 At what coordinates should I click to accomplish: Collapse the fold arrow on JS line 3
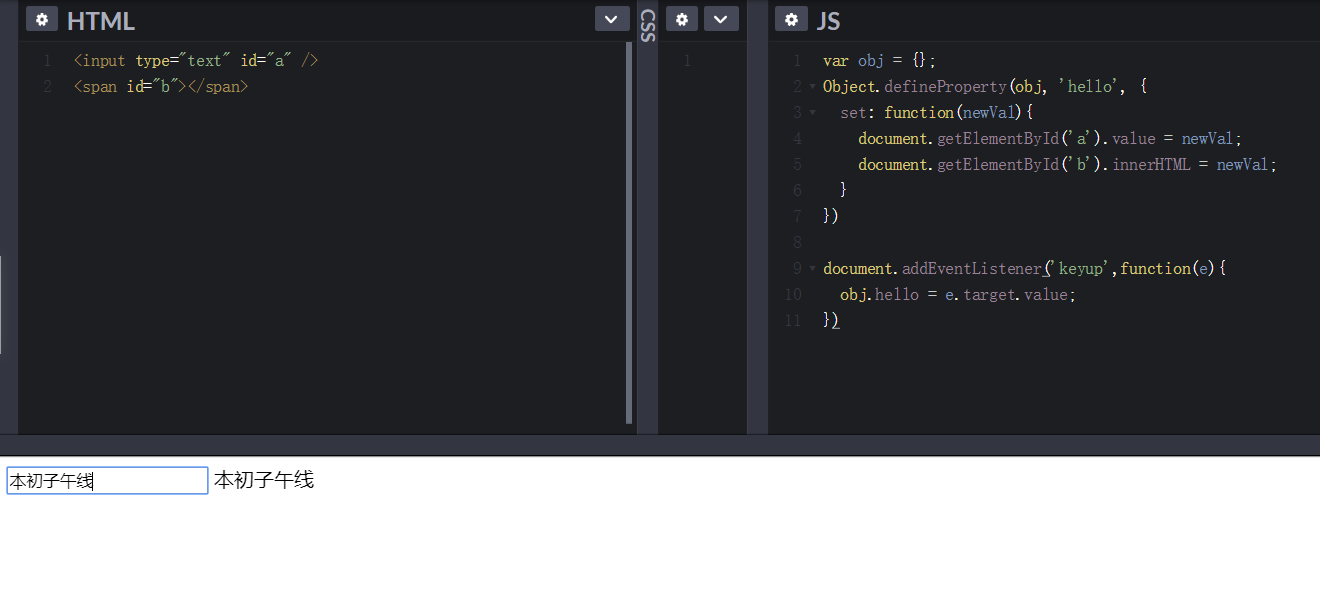[812, 113]
